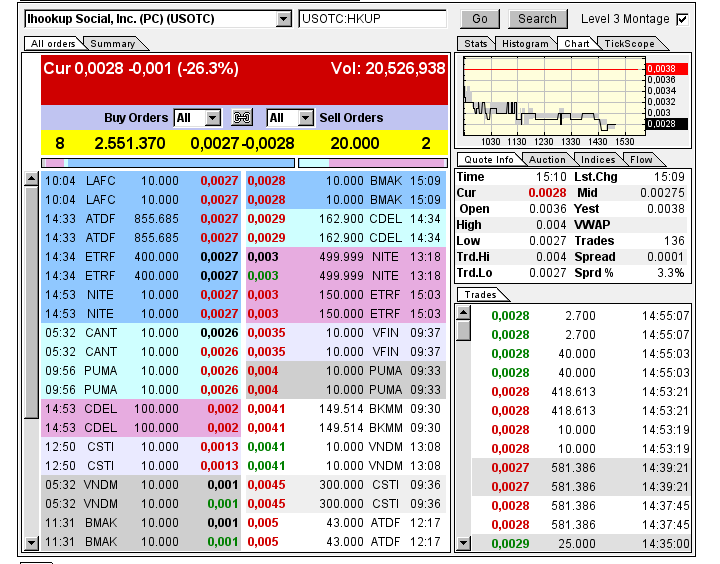Click the link icon between Buy and Sell Orders
This screenshot has width=720, height=564.
pyautogui.click(x=243, y=118)
